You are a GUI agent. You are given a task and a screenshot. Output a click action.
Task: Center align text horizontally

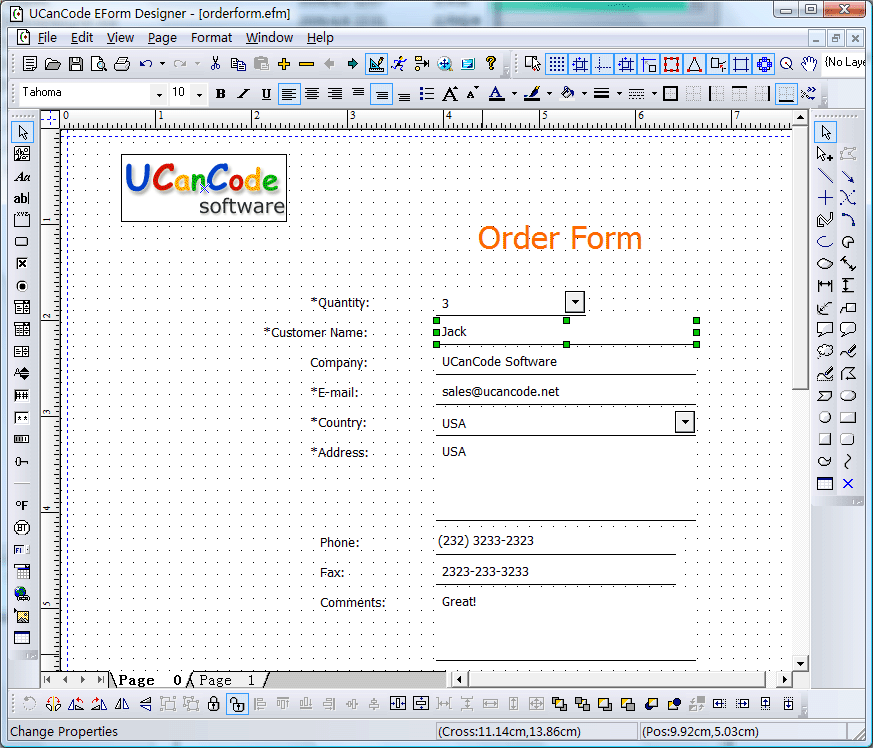(x=312, y=94)
